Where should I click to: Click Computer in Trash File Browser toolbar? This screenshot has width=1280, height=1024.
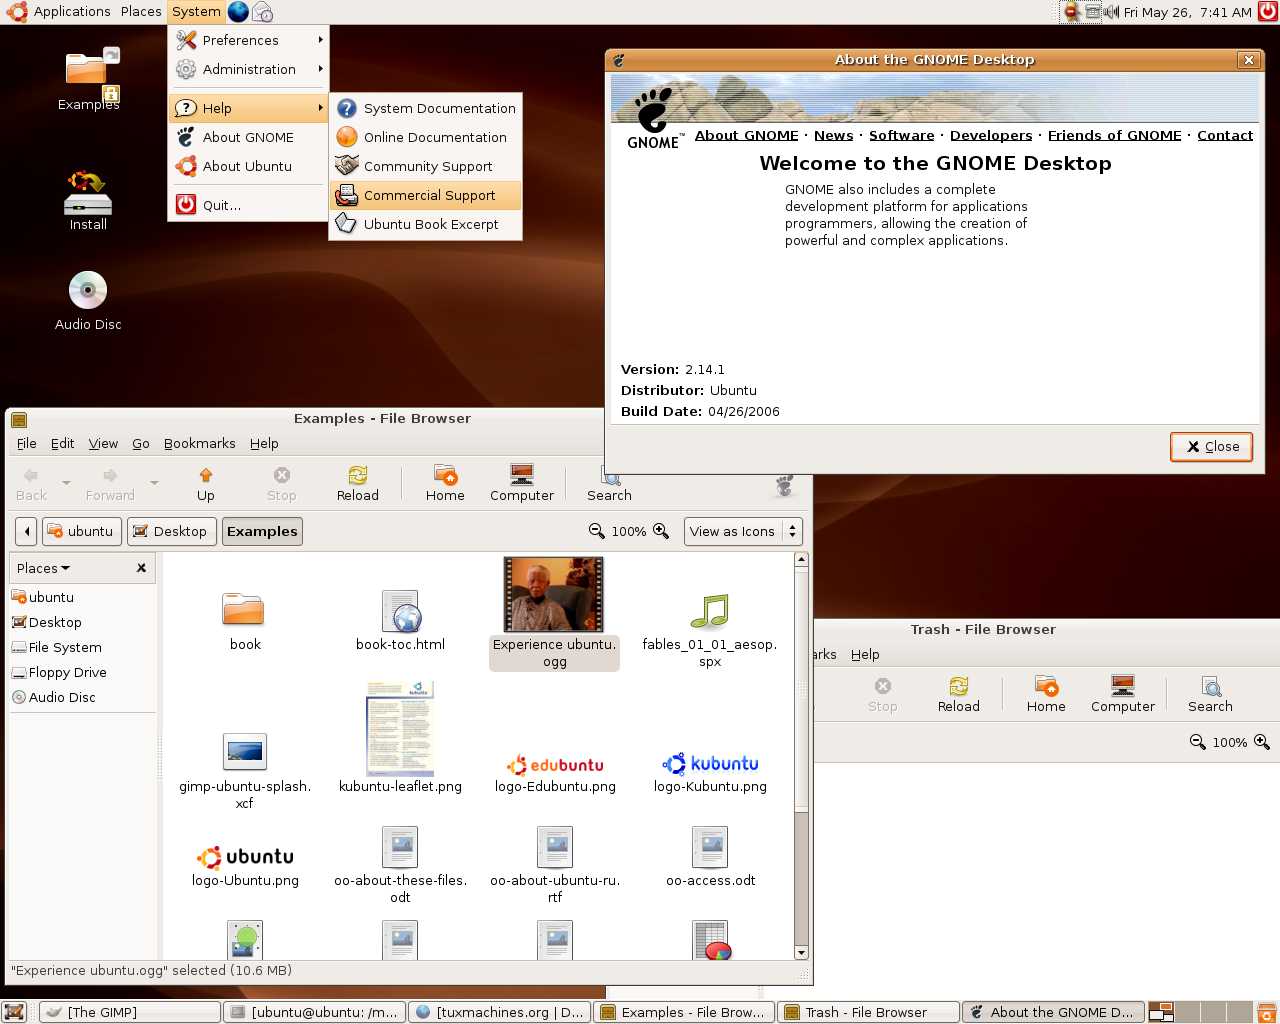pos(1122,695)
